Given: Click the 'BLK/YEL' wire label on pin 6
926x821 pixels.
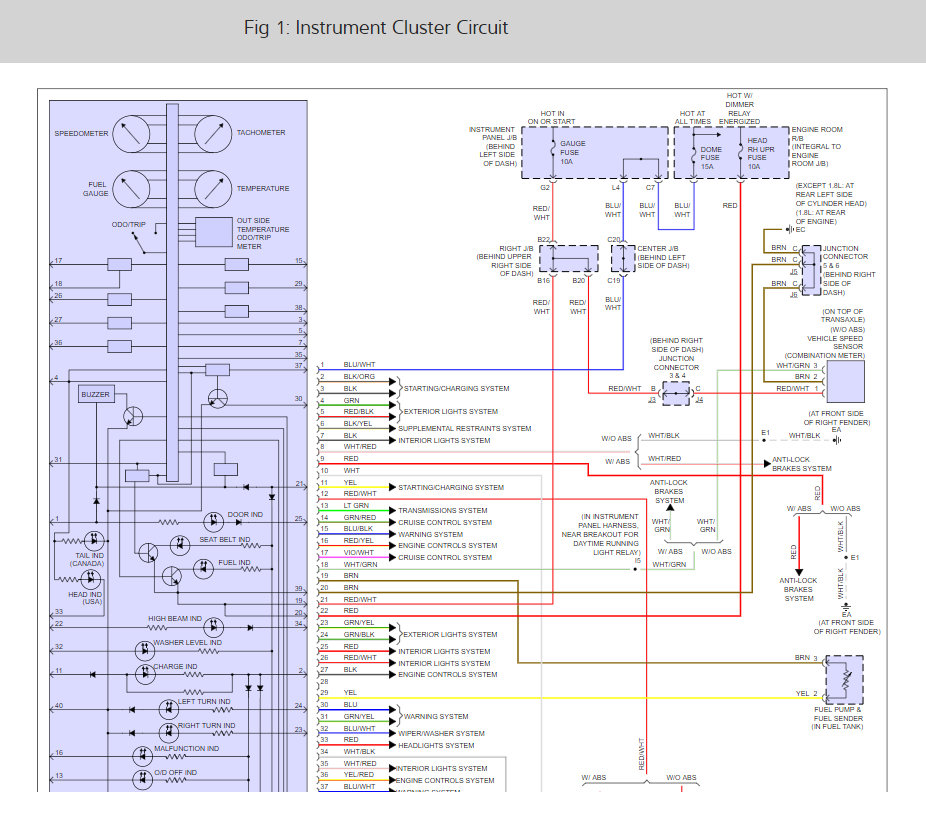Looking at the screenshot, I should point(358,423).
